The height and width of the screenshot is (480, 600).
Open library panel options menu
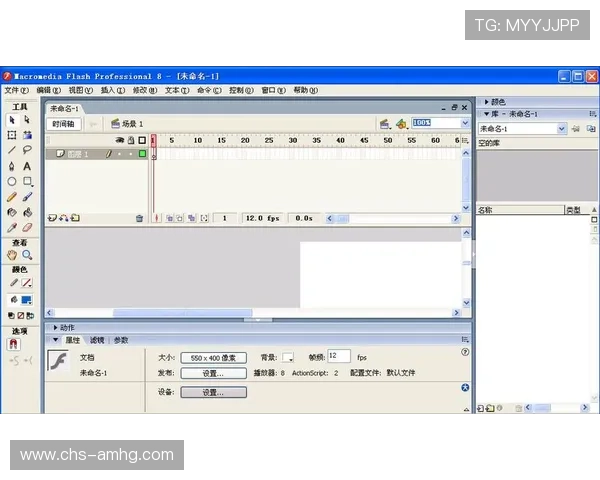click(x=593, y=114)
